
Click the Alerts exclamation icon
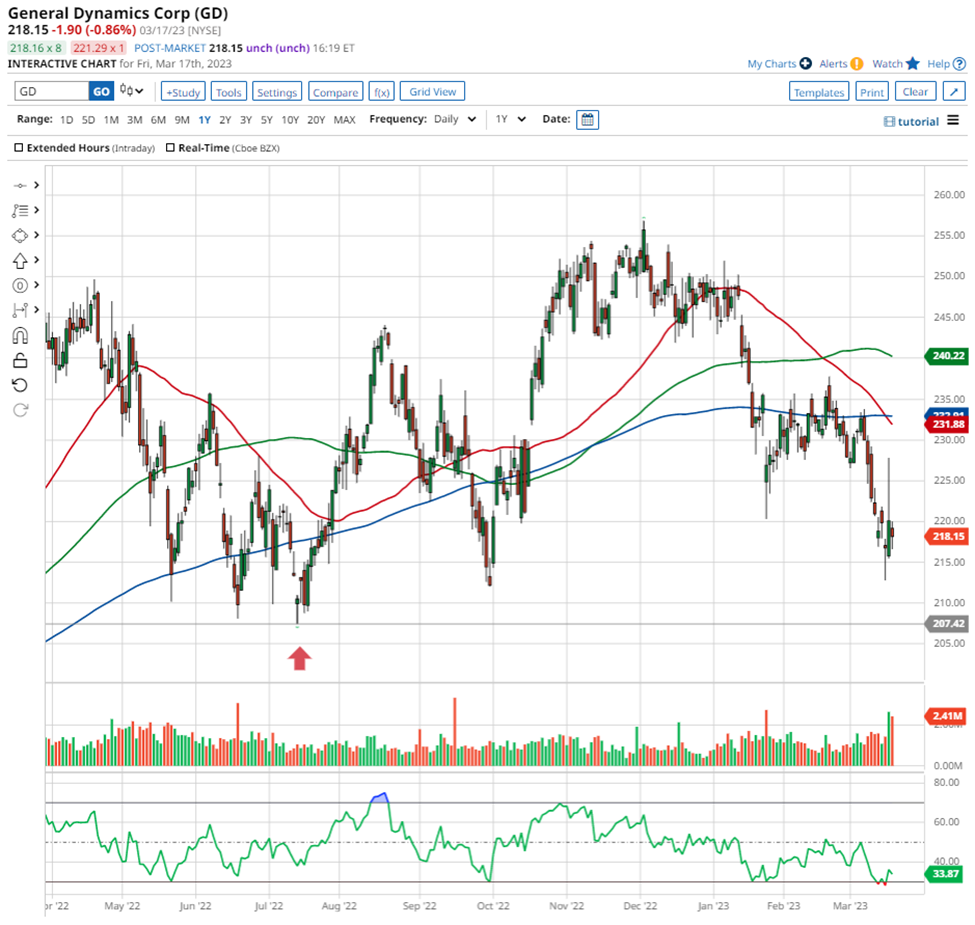857,63
